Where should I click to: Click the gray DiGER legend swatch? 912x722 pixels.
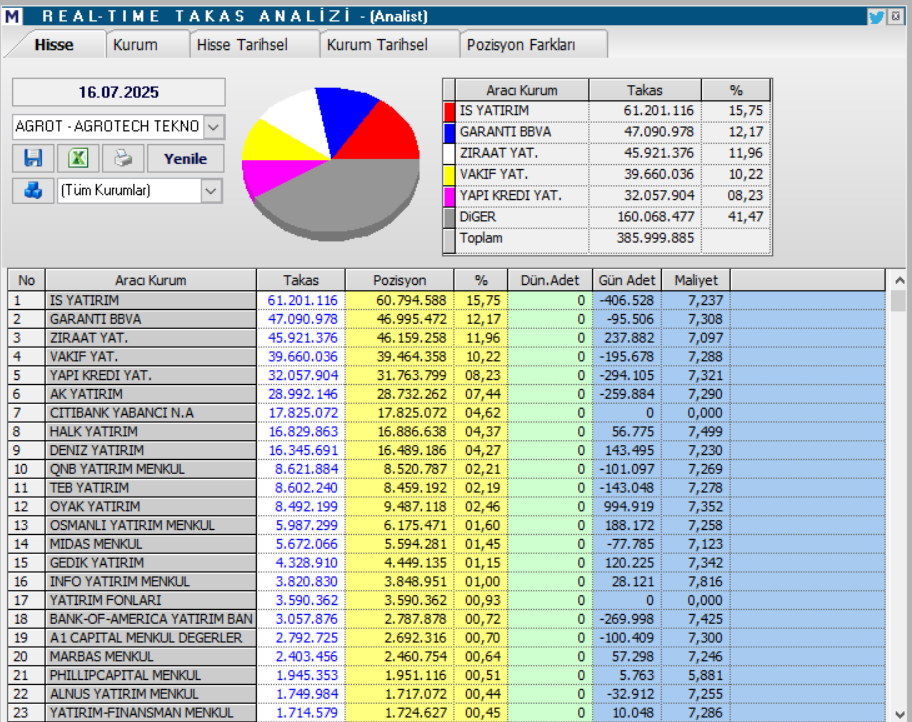click(x=449, y=217)
